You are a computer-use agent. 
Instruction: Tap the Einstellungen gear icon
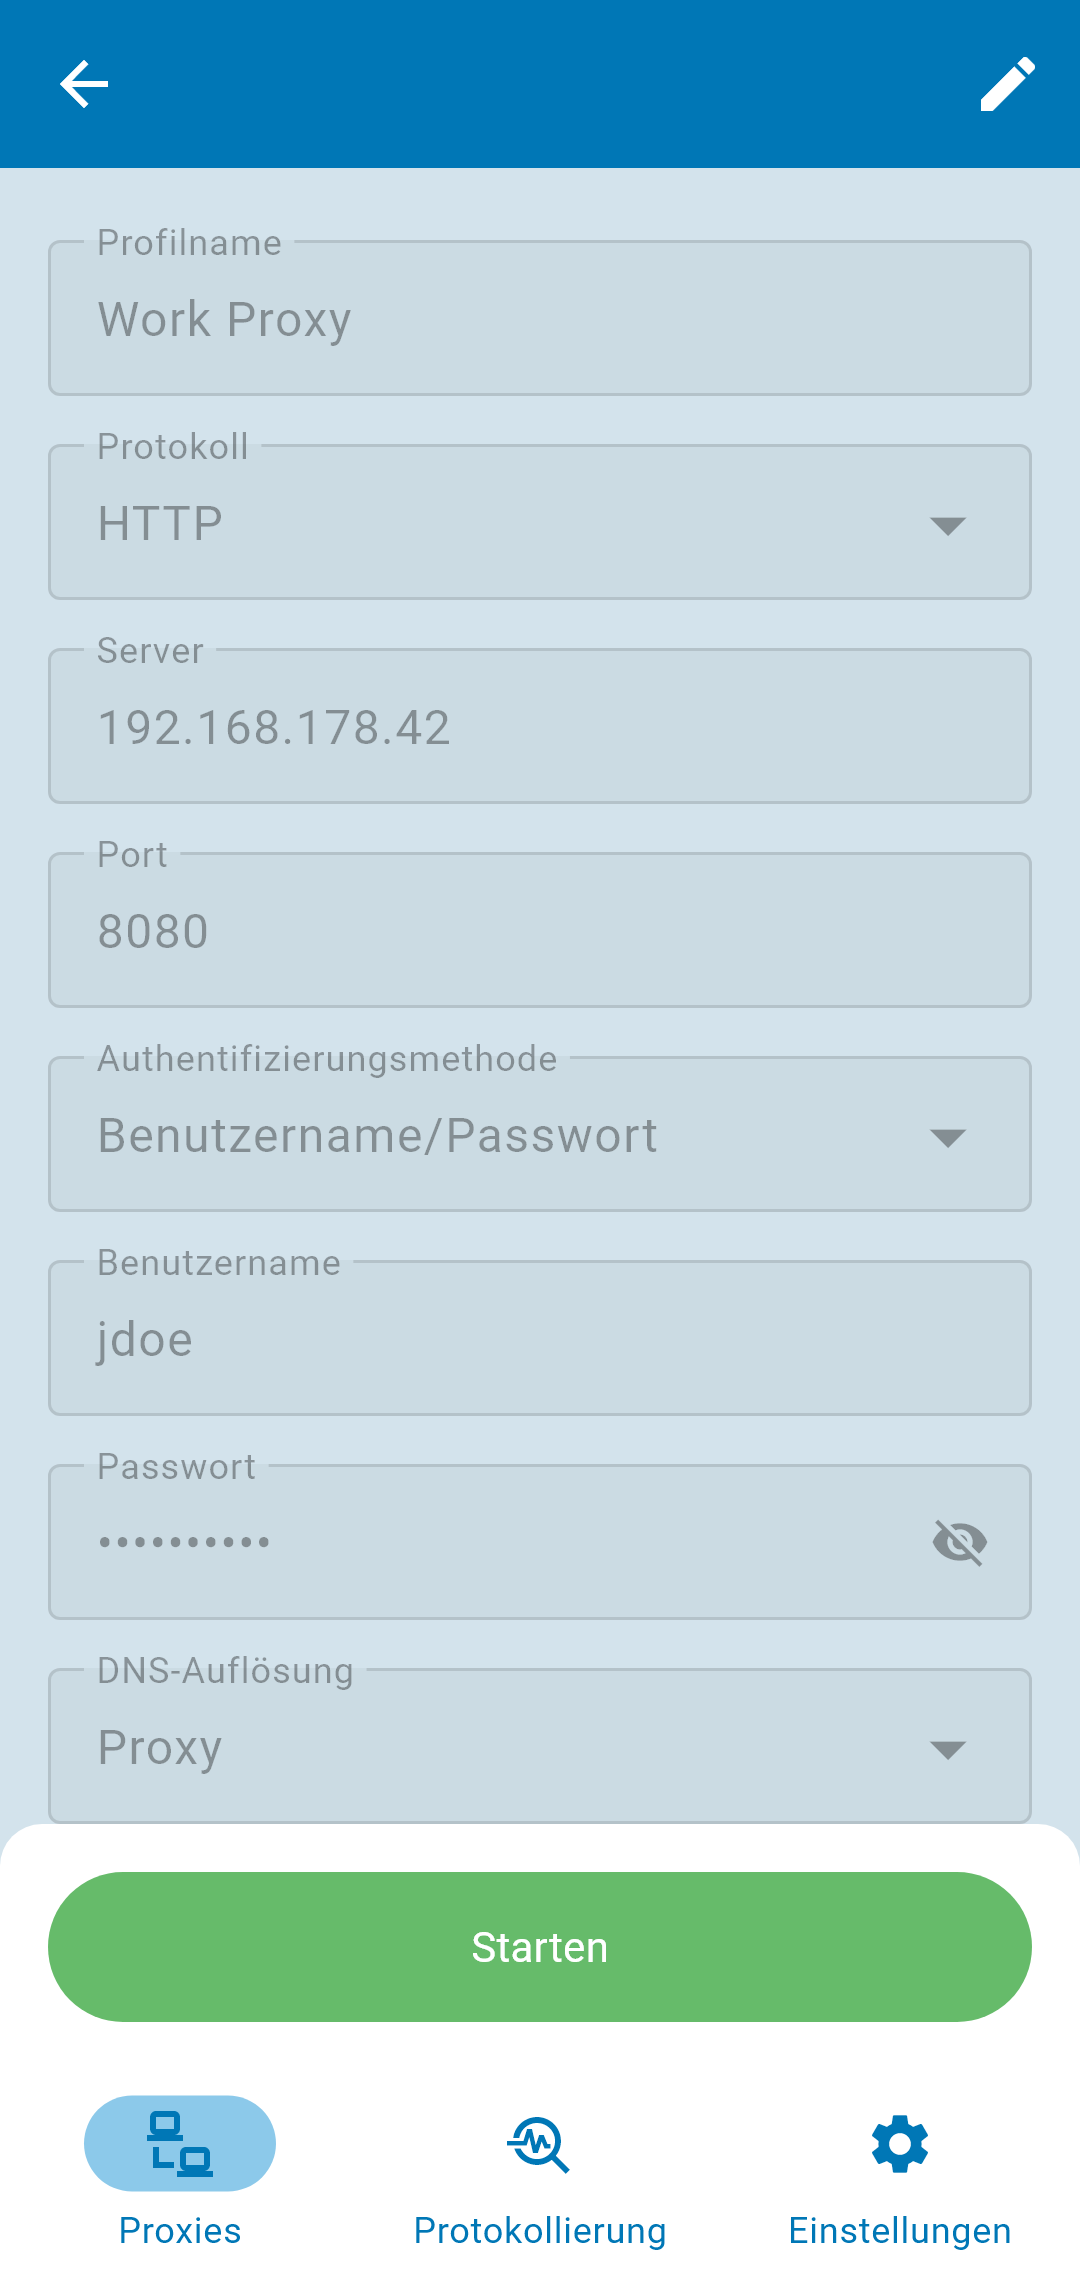point(900,2144)
